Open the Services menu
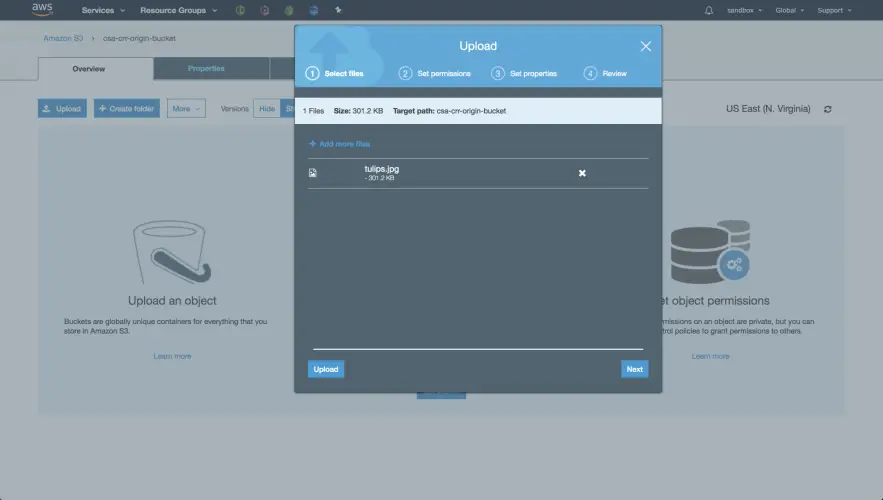Image resolution: width=883 pixels, height=500 pixels. [103, 10]
